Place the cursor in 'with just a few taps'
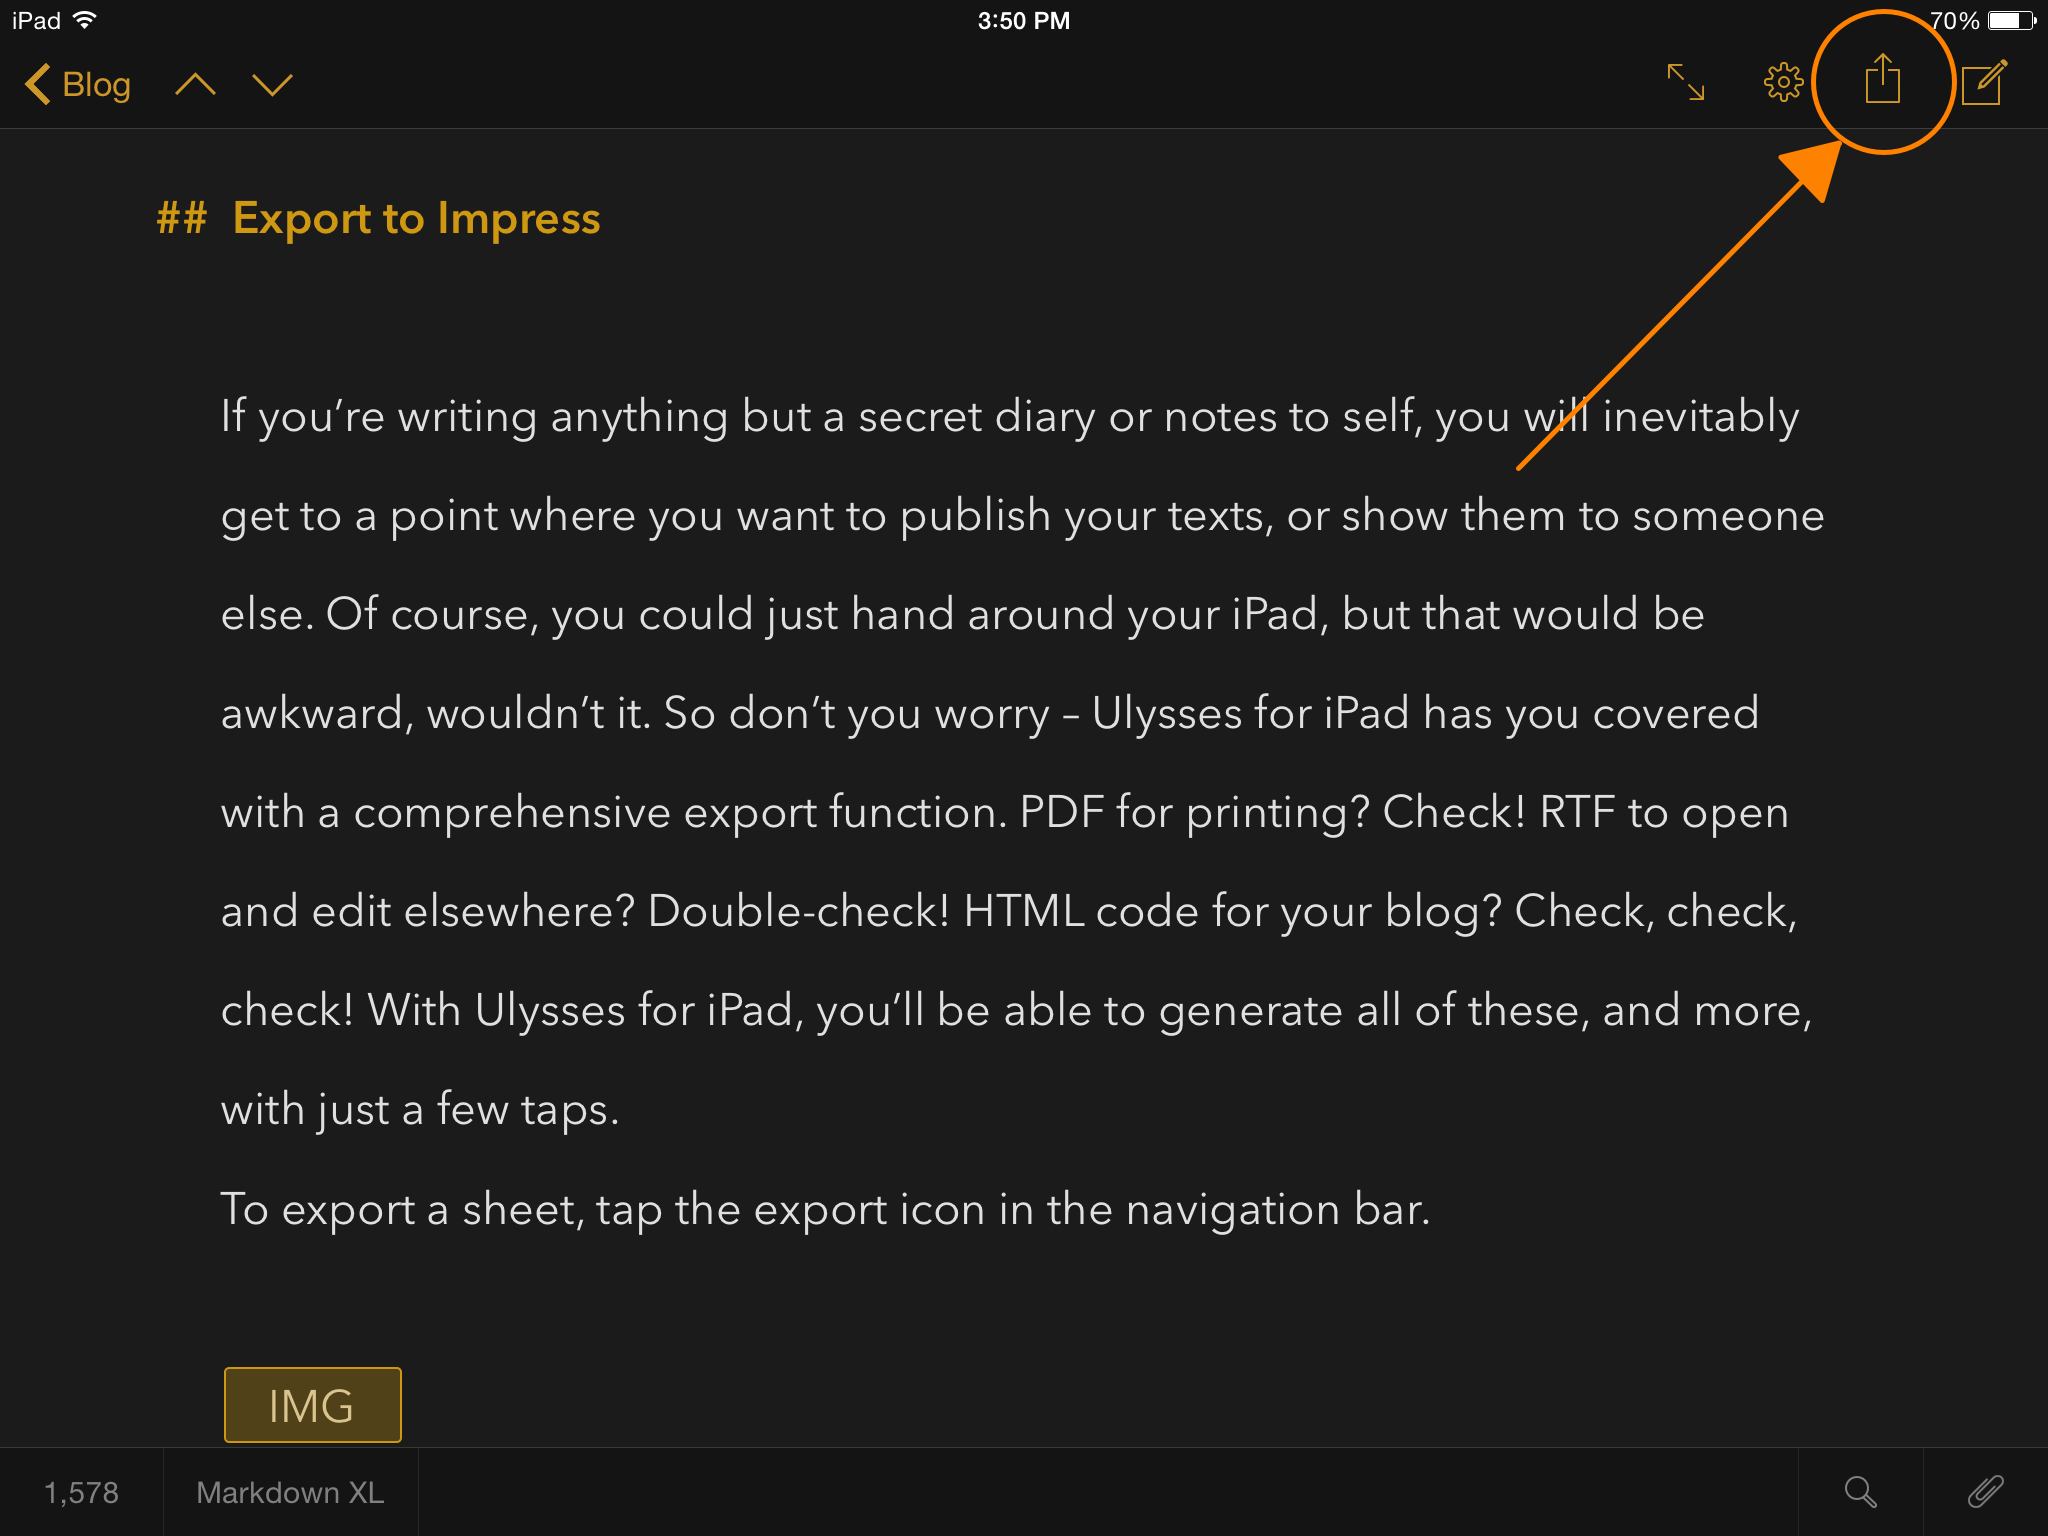This screenshot has height=1536, width=2048. click(x=420, y=1110)
